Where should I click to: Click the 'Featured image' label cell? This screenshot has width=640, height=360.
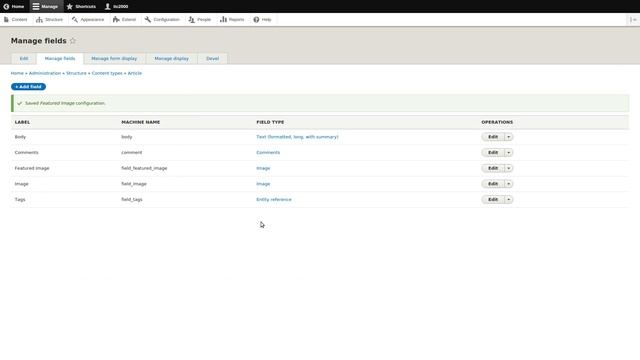[x=32, y=168]
